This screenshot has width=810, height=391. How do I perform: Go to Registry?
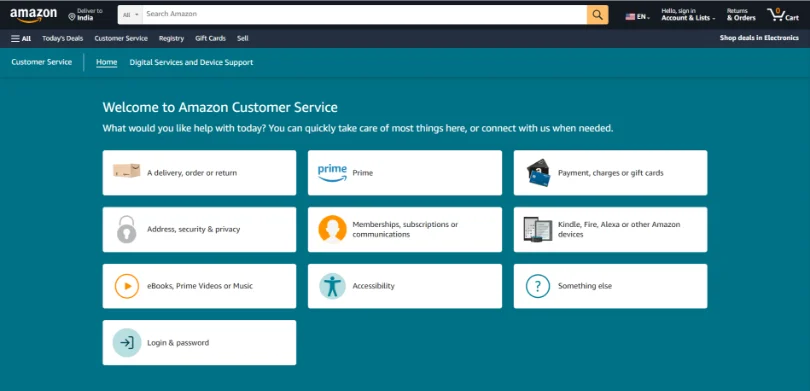171,38
